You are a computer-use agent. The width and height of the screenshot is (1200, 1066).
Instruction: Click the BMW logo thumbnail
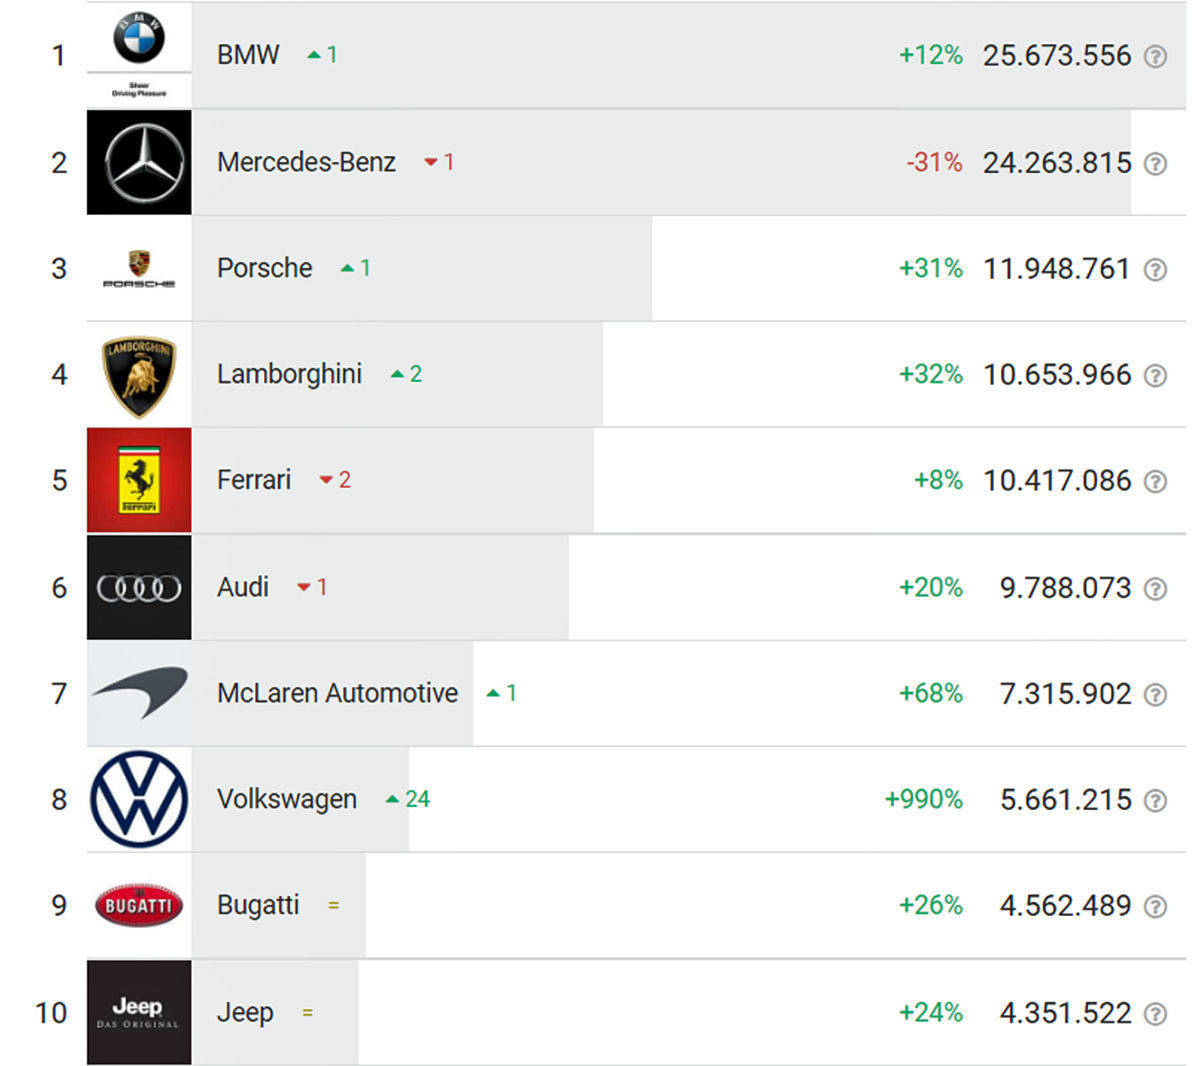(x=139, y=55)
